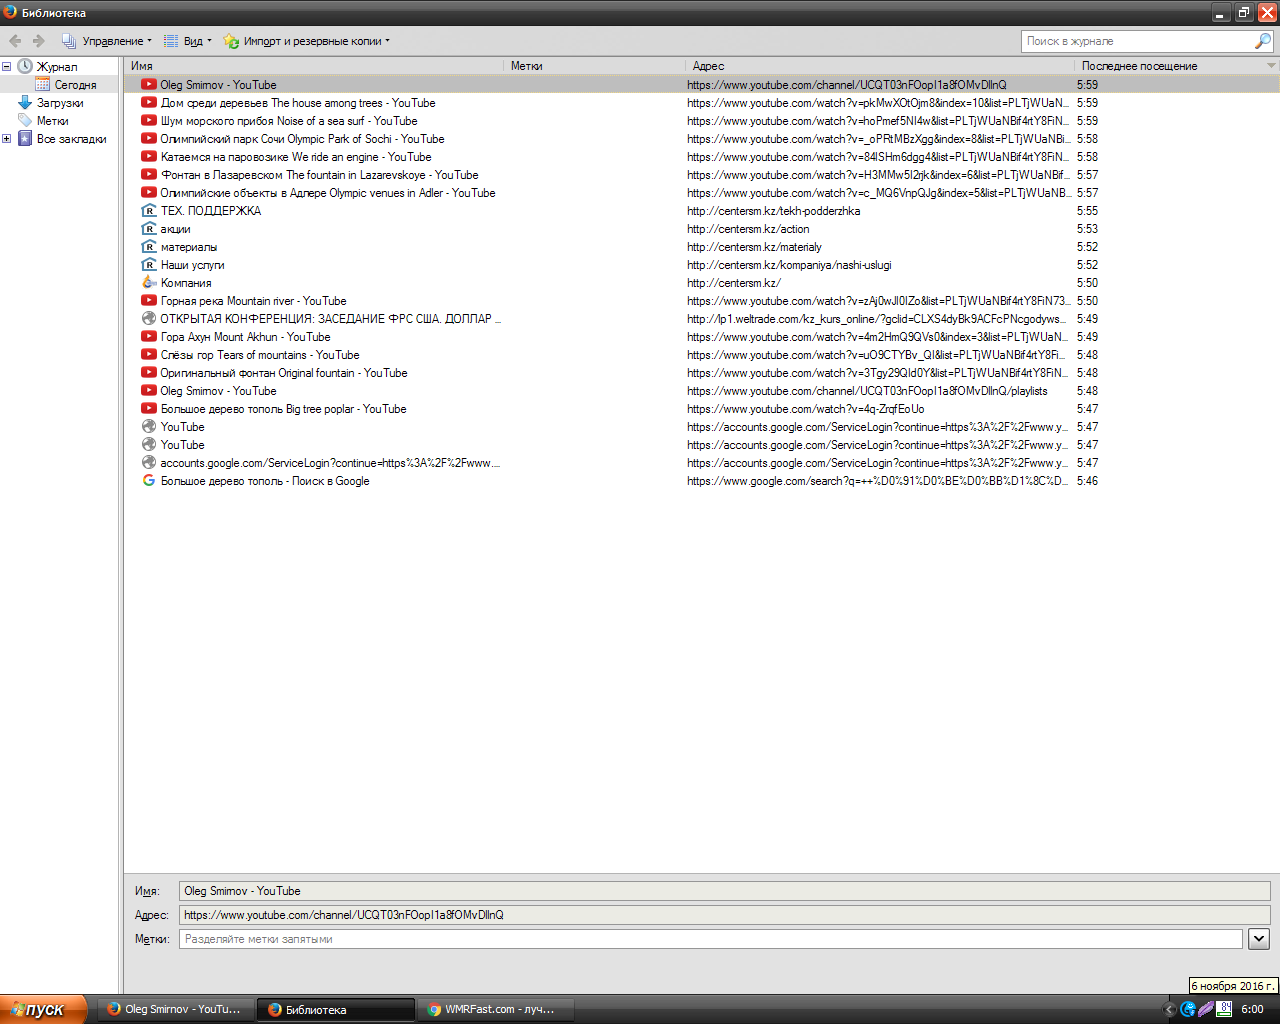Click the site icon of Наши услуги row
Viewport: 1280px width, 1024px height.
[x=149, y=265]
